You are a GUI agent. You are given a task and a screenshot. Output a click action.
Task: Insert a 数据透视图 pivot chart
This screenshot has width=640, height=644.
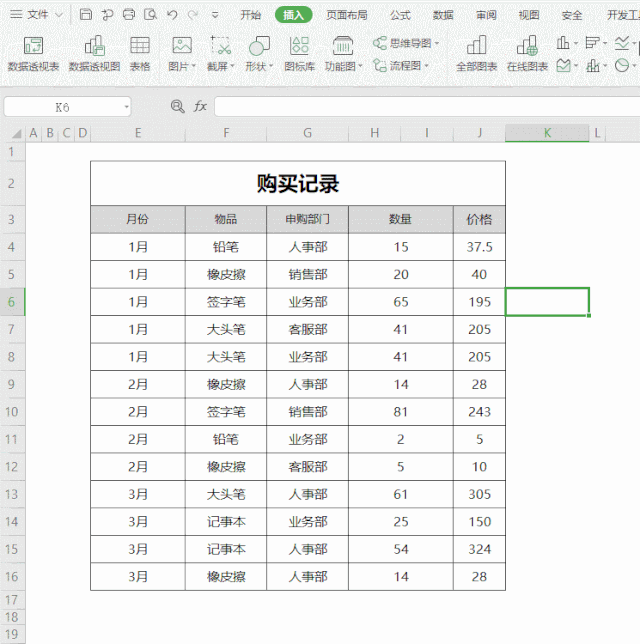coord(94,53)
